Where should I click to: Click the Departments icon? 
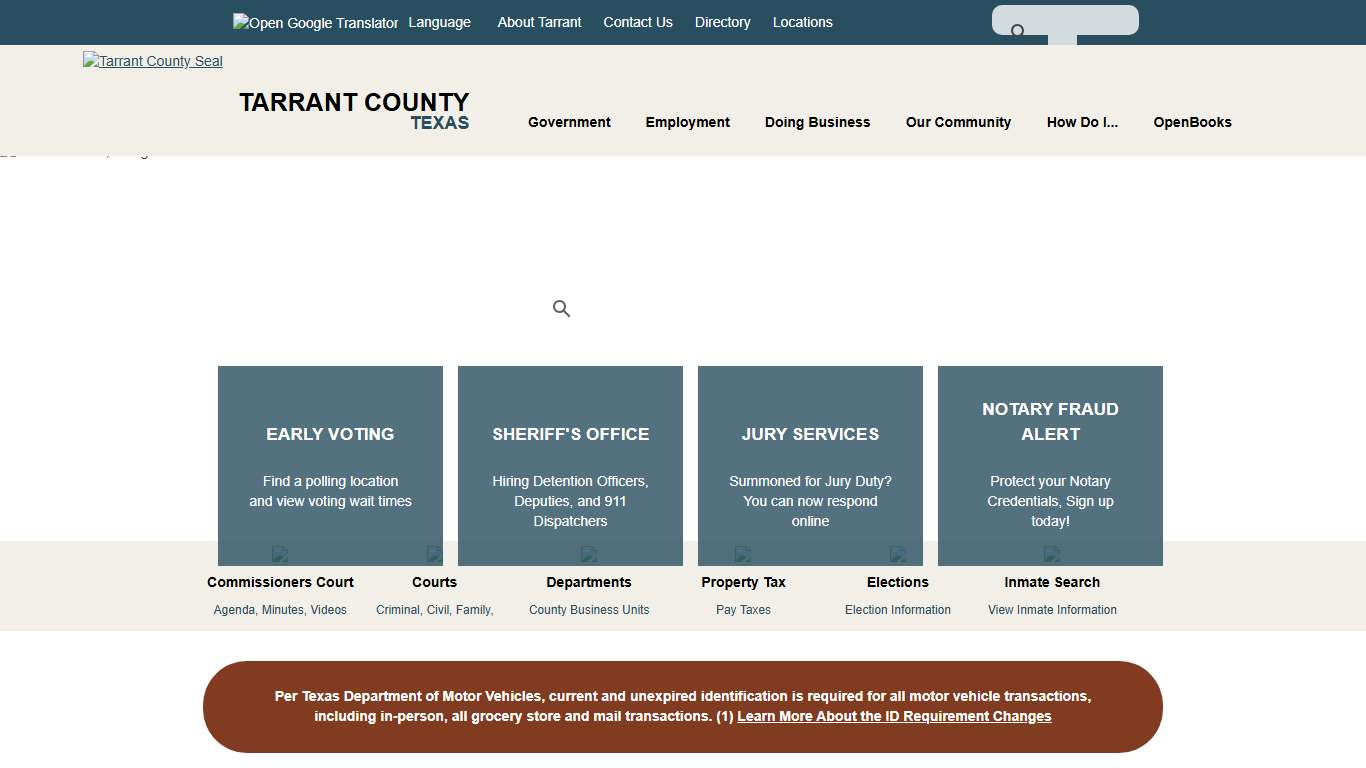[589, 555]
